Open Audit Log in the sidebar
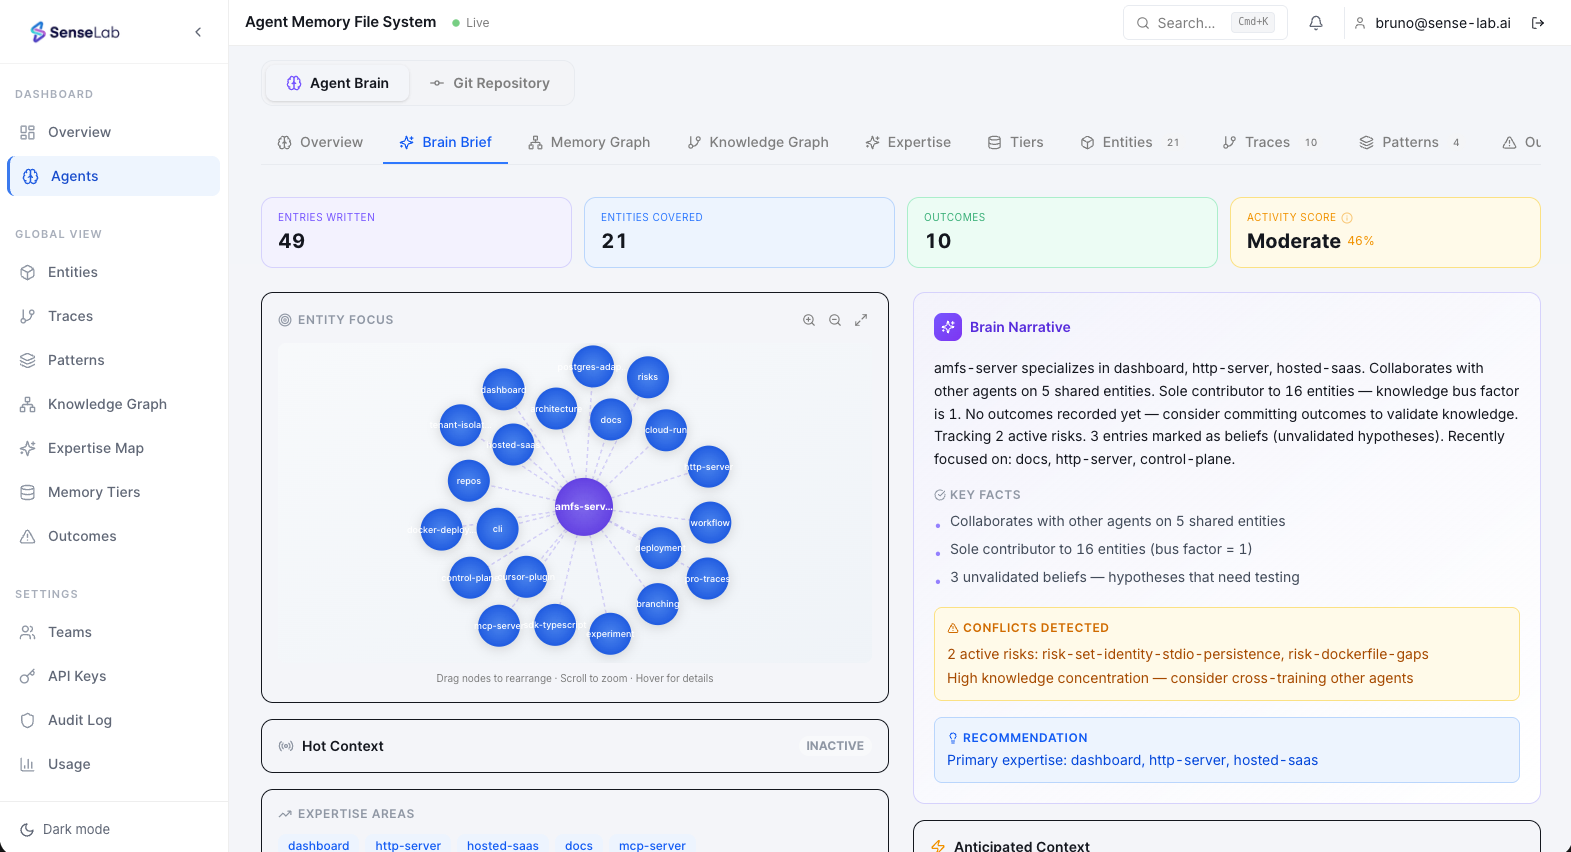Image resolution: width=1571 pixels, height=852 pixels. [x=80, y=720]
